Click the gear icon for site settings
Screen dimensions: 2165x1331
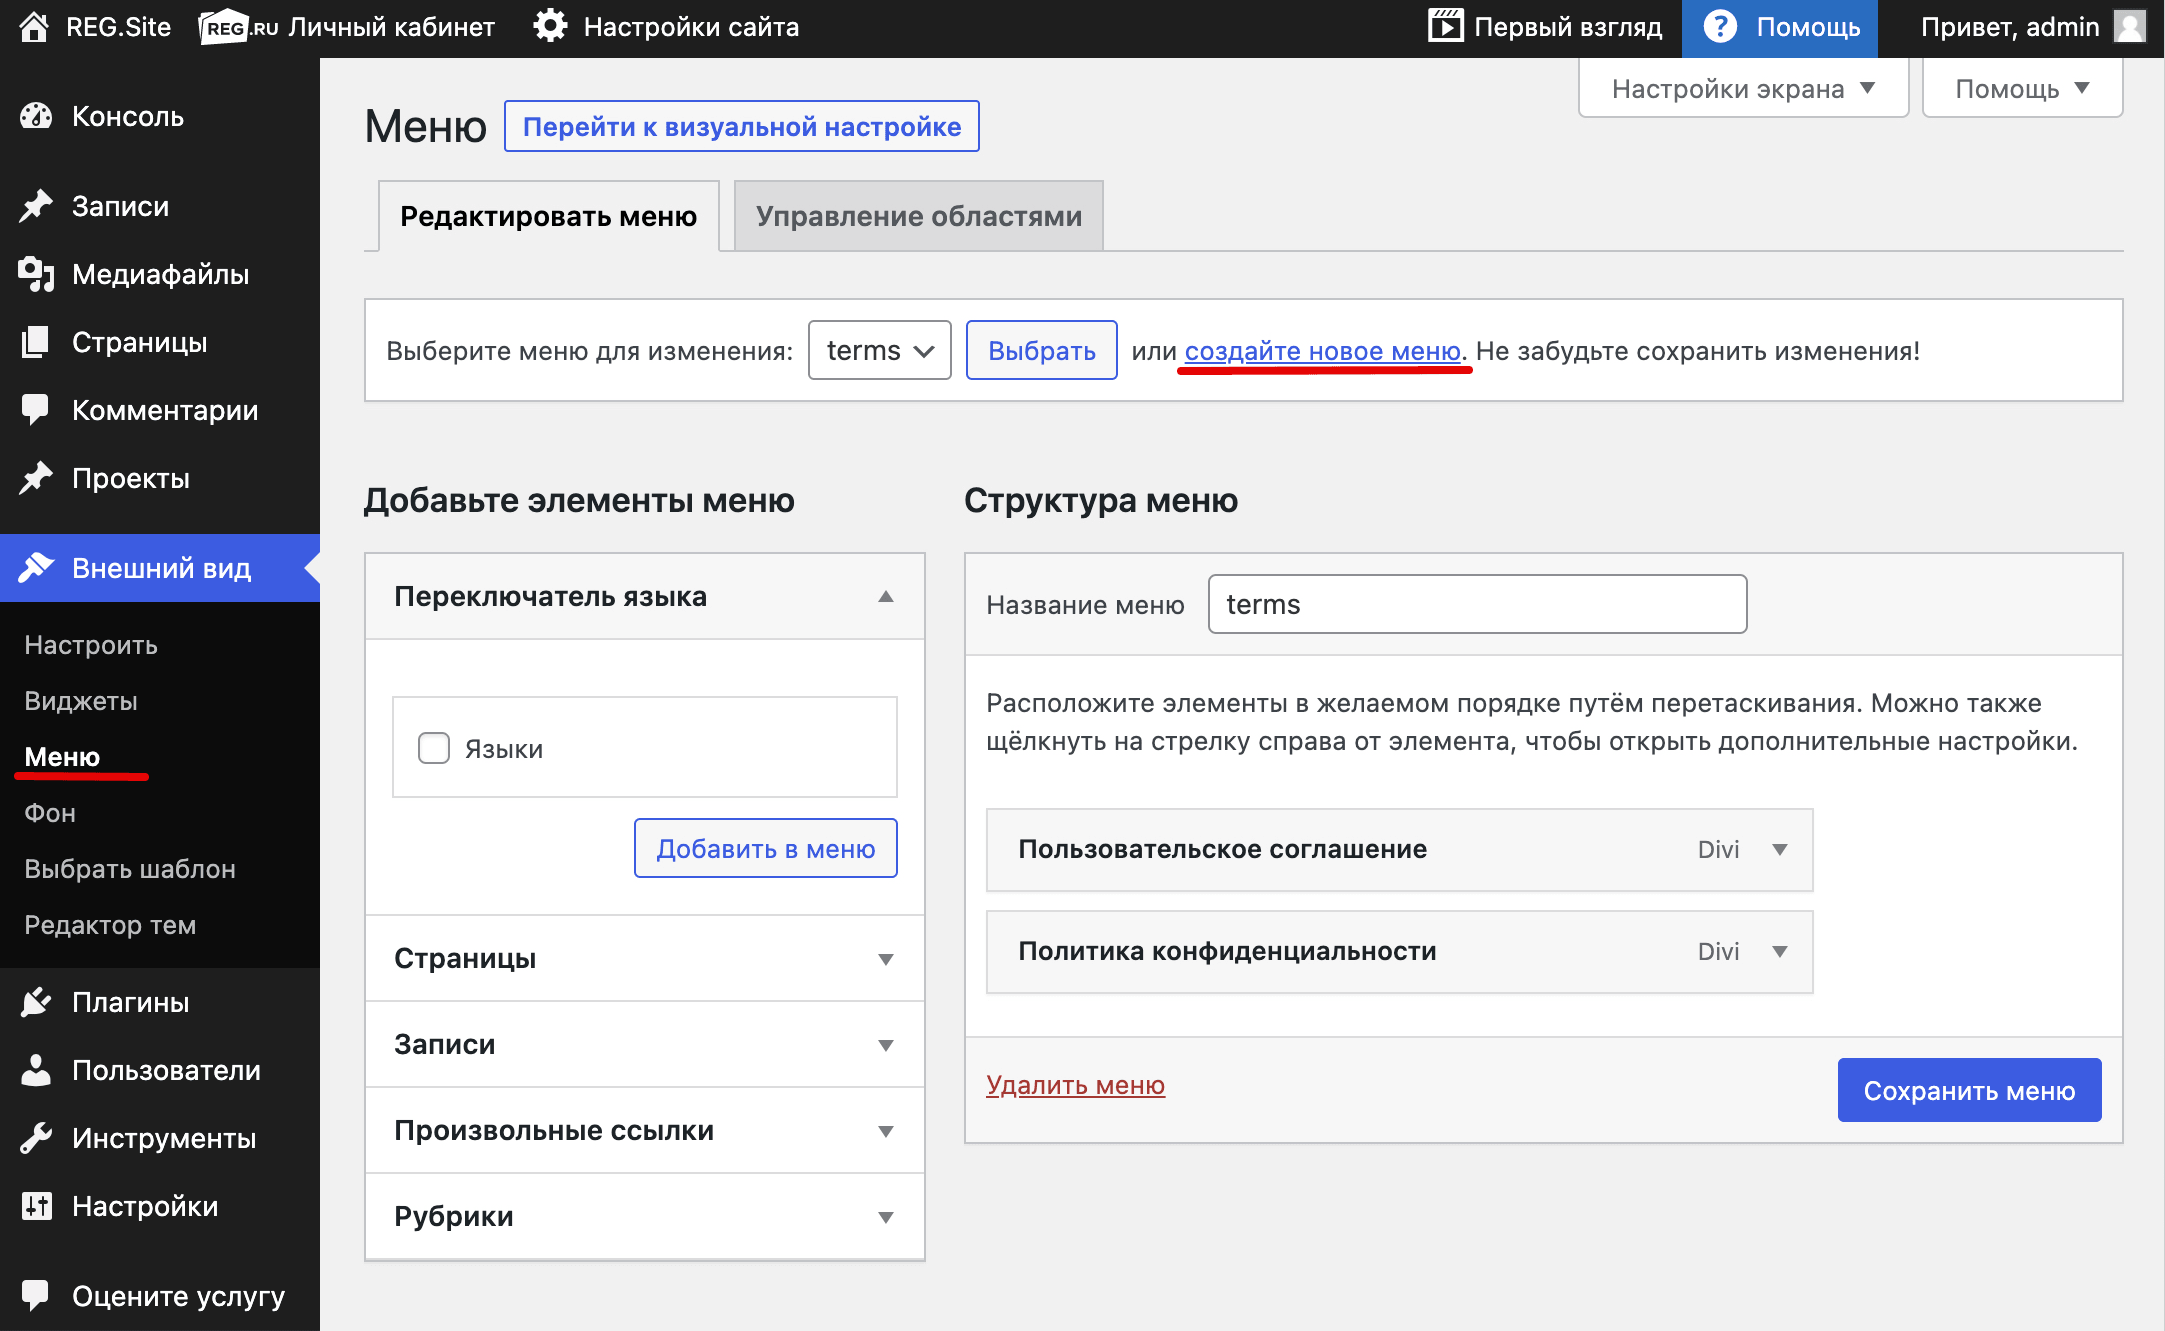pyautogui.click(x=550, y=27)
